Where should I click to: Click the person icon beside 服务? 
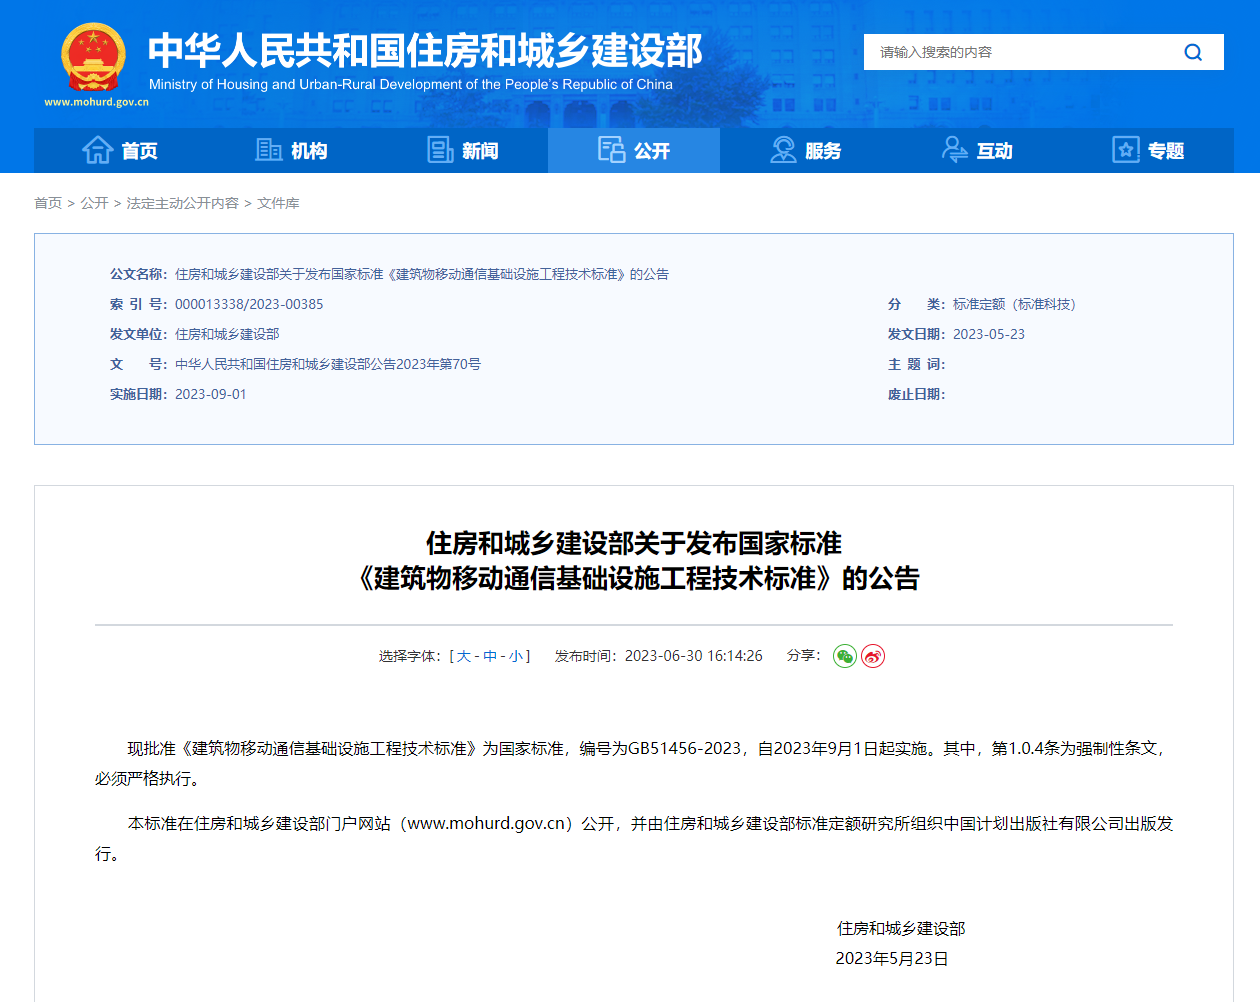pos(782,148)
